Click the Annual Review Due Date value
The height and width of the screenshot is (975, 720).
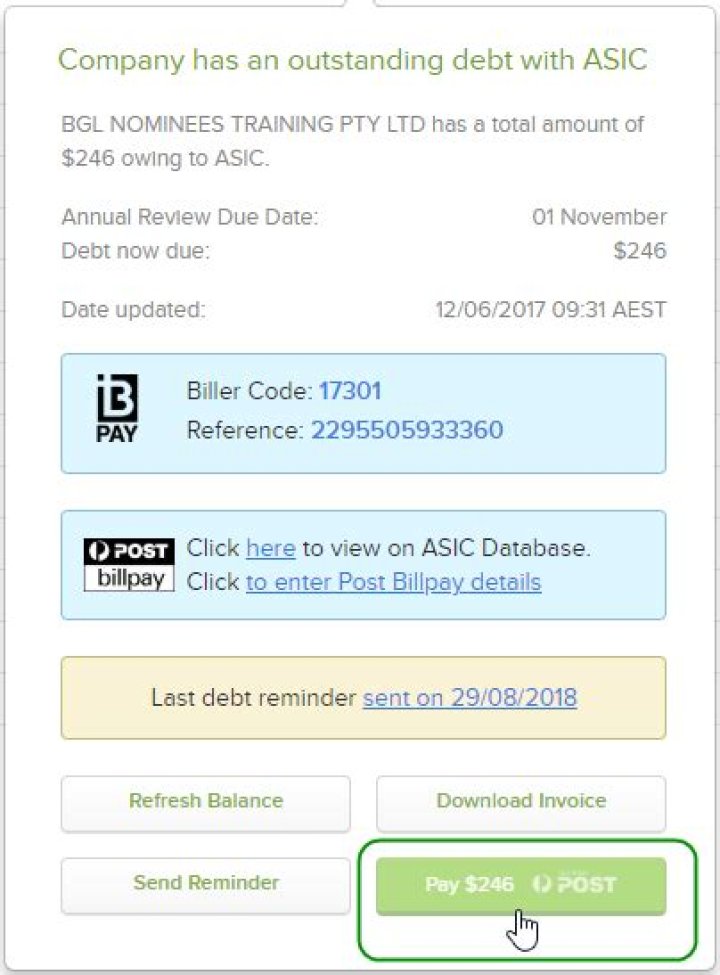tap(598, 217)
